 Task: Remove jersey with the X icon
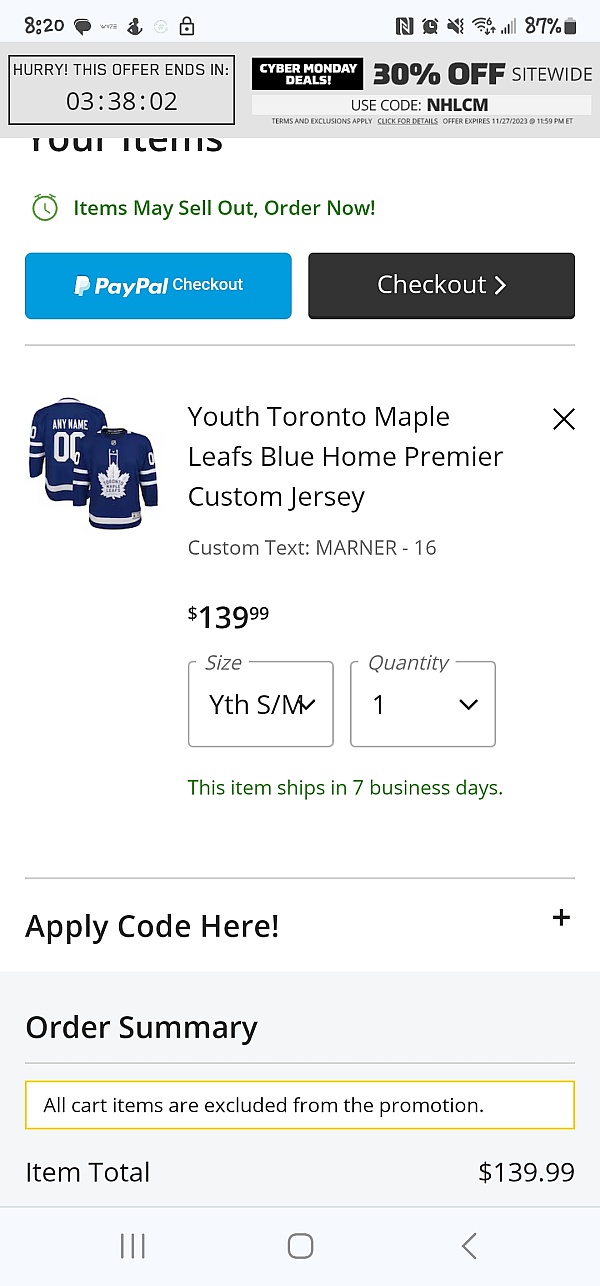[x=564, y=419]
